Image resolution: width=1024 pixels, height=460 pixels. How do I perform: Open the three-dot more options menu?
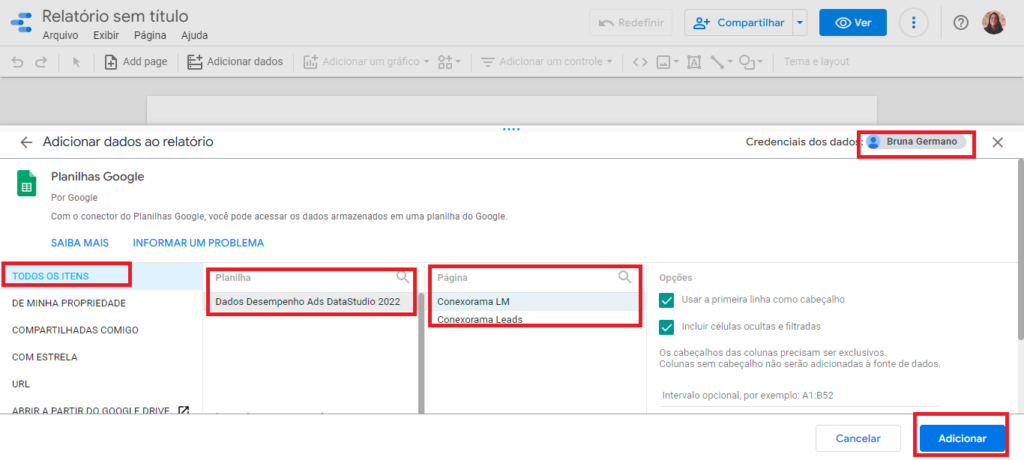point(914,23)
